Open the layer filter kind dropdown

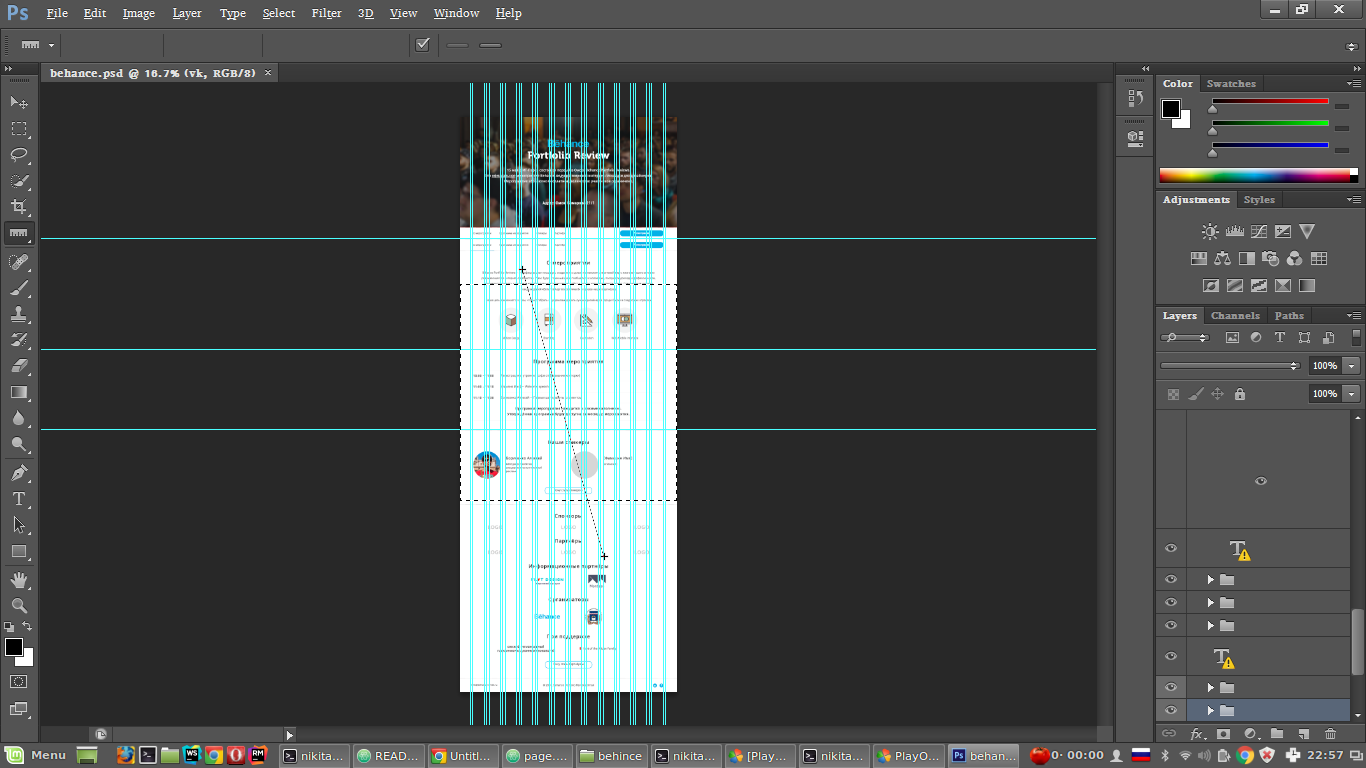1185,338
